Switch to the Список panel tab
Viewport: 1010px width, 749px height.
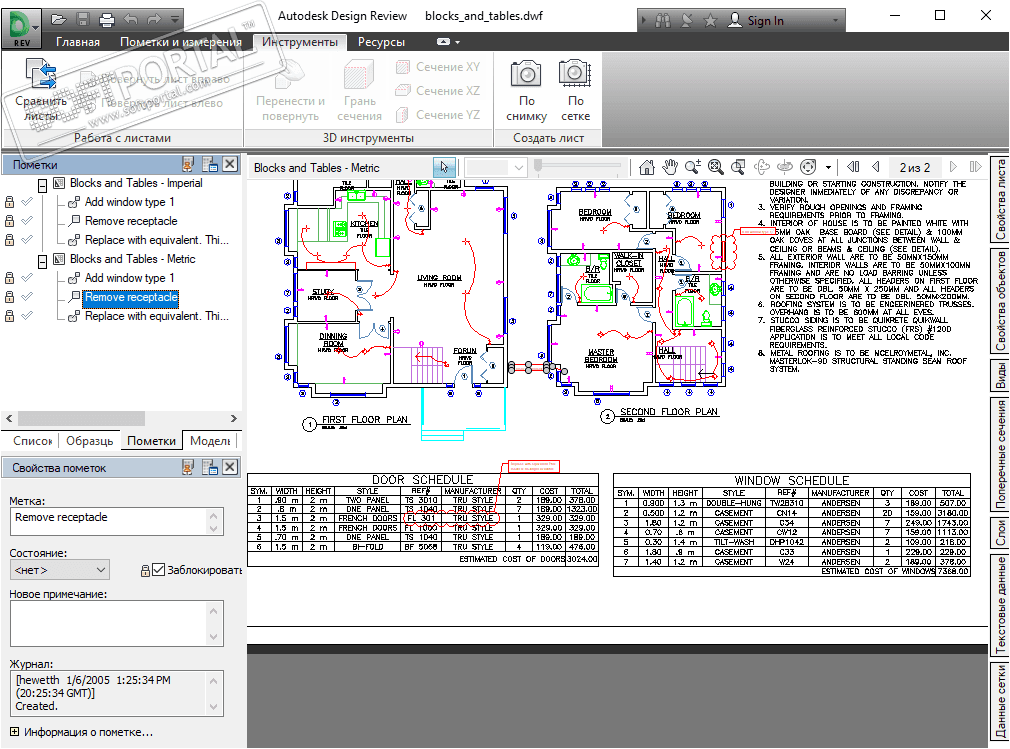point(32,441)
